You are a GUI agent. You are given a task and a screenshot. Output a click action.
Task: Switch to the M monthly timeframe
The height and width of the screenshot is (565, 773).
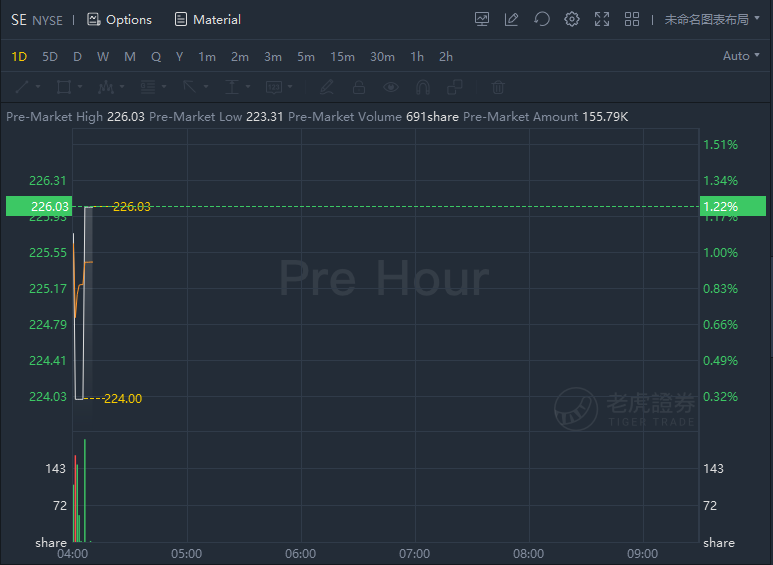point(130,57)
